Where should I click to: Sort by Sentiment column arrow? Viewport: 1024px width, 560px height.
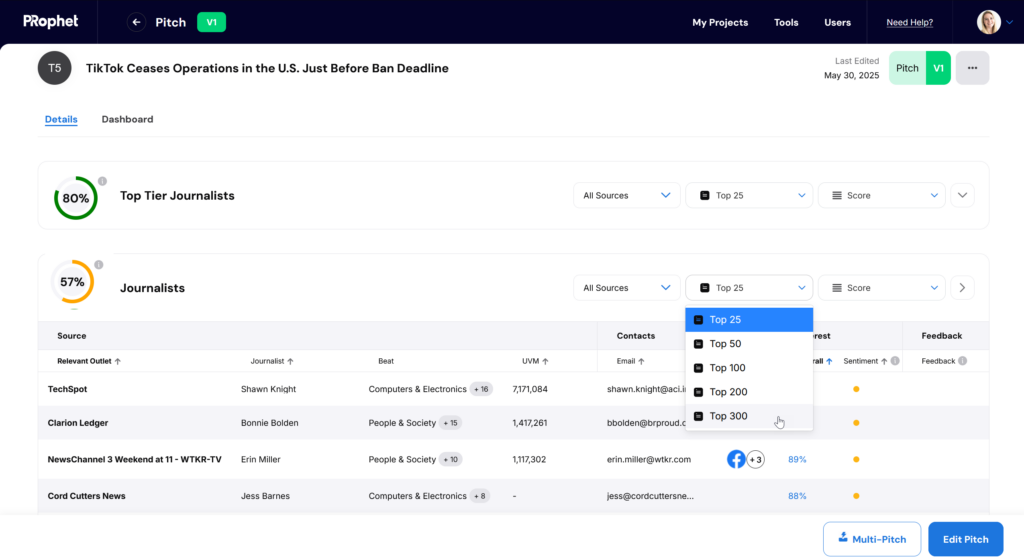[x=884, y=361]
